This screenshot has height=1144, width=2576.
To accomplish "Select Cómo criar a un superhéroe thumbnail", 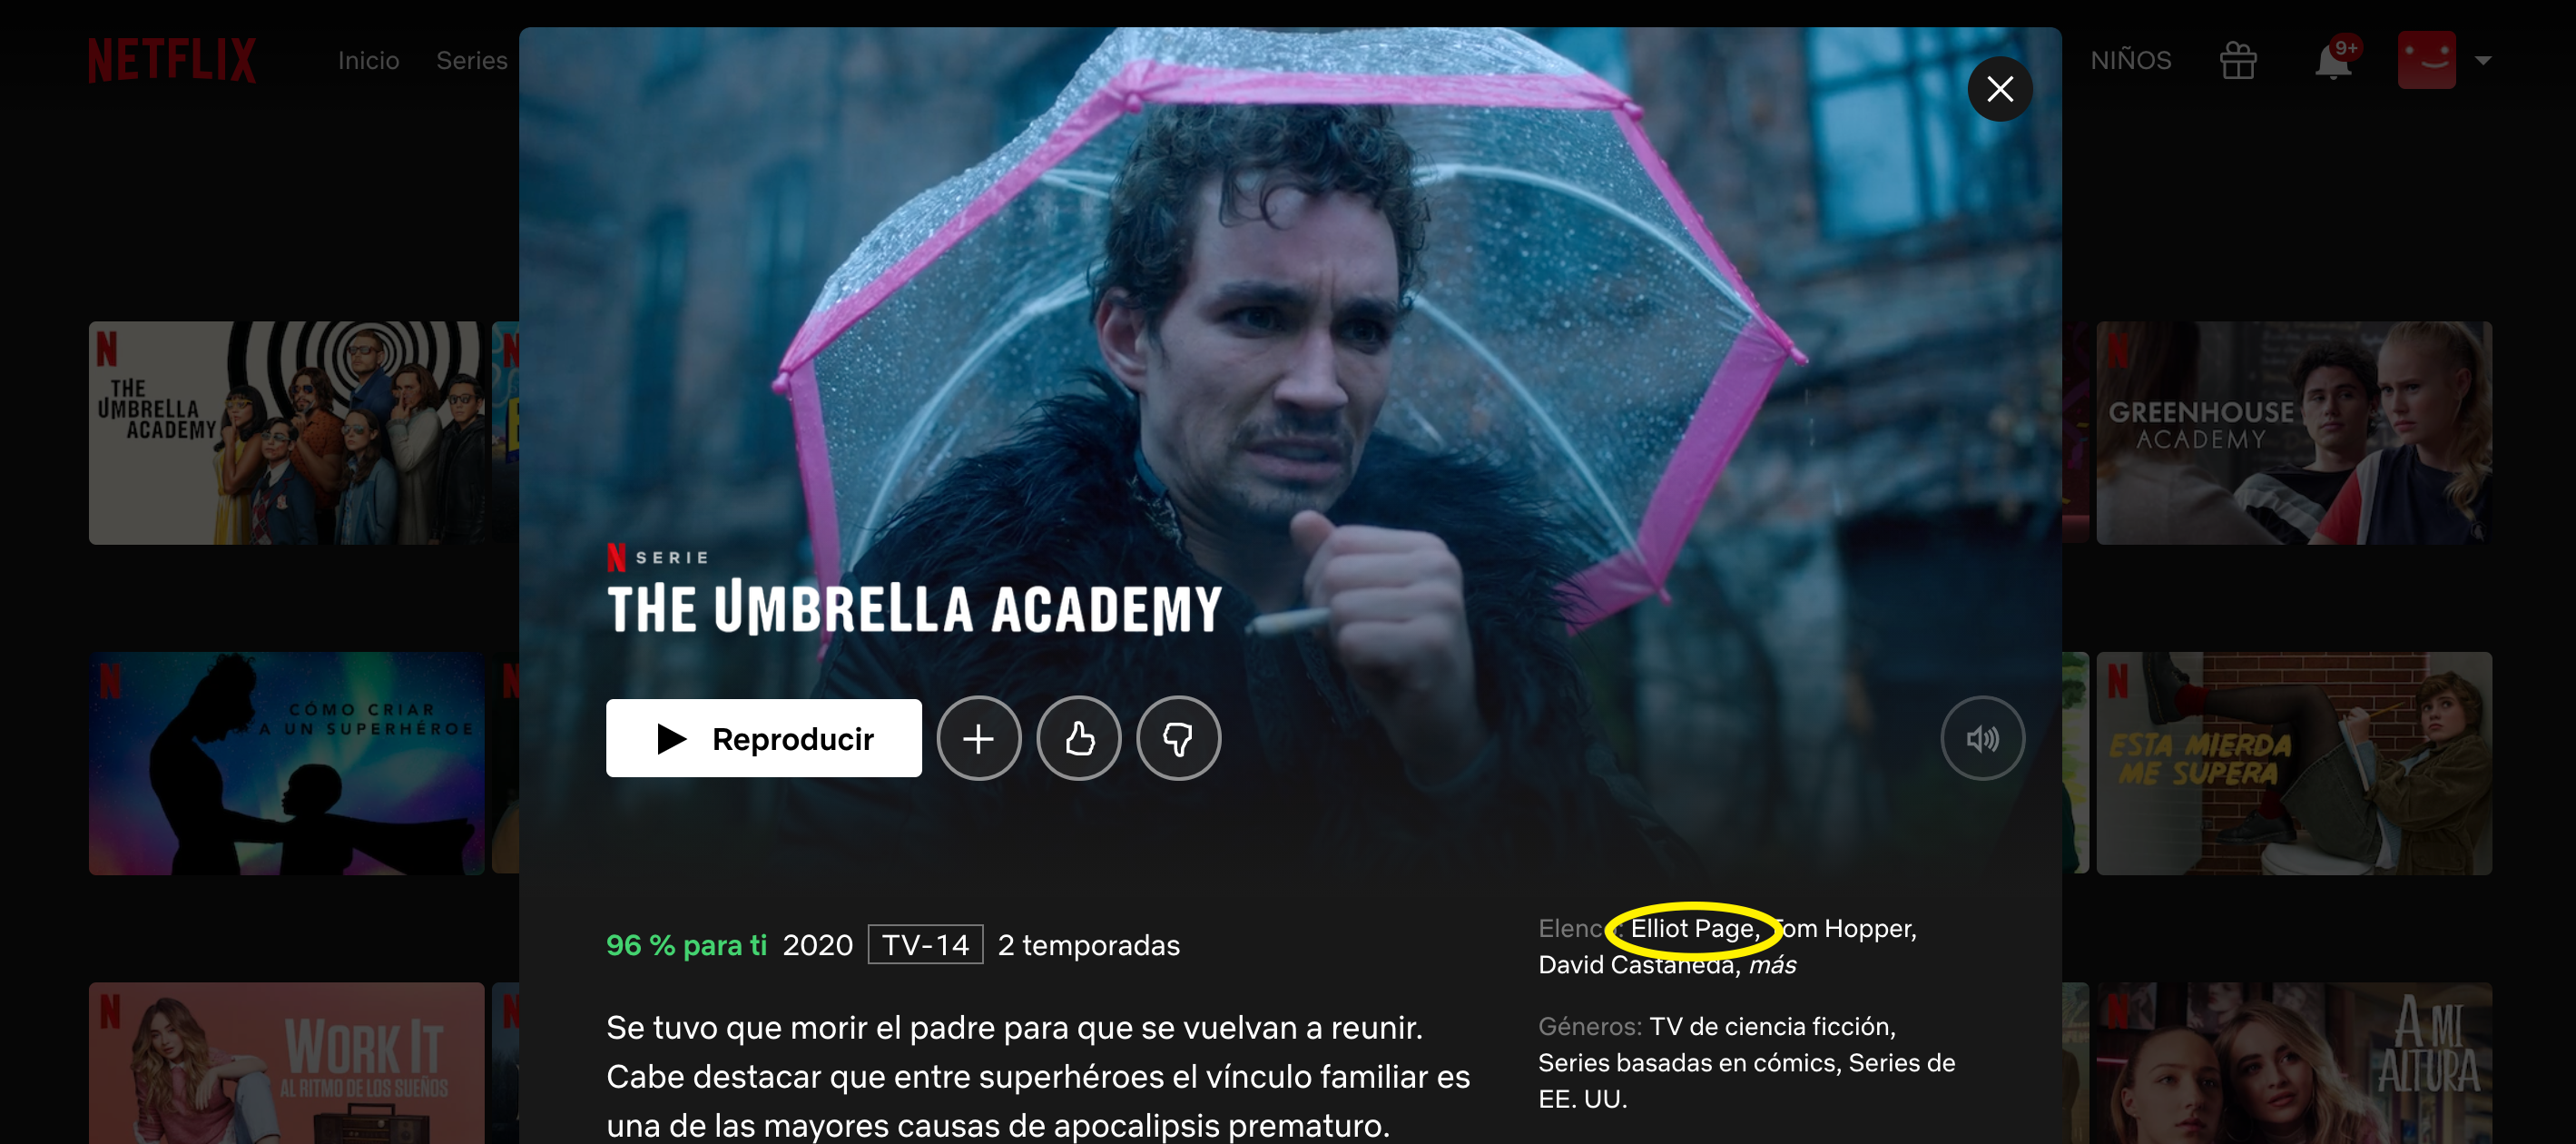I will 286,764.
